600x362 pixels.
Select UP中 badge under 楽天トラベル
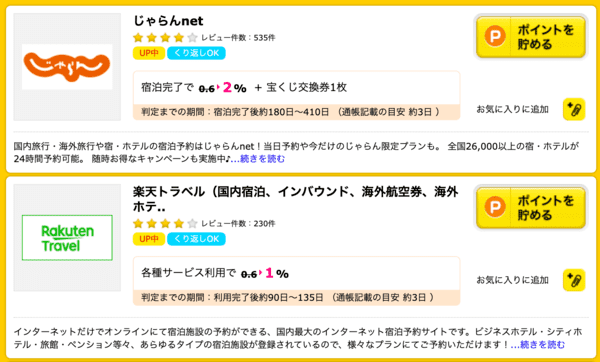[149, 239]
